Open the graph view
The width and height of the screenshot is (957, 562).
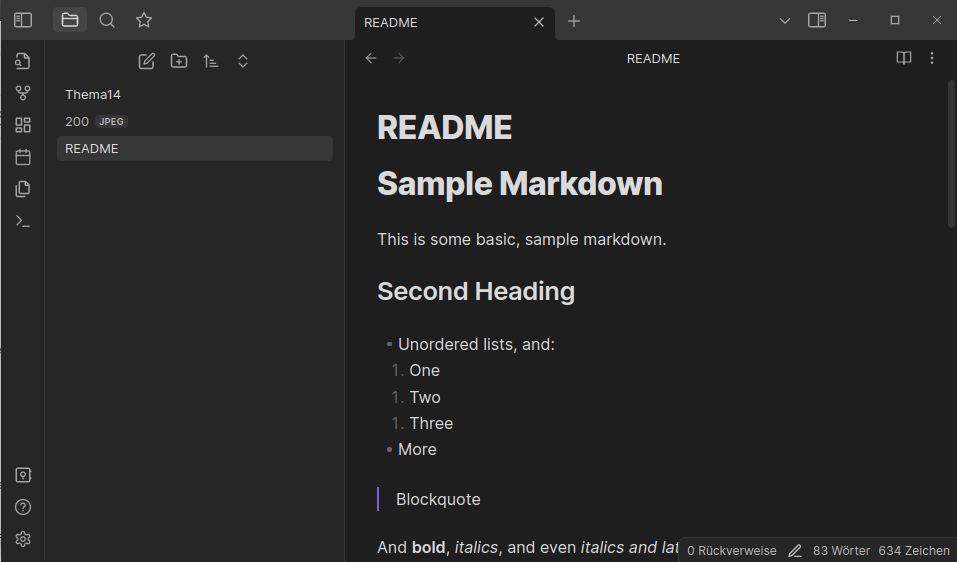click(22, 93)
